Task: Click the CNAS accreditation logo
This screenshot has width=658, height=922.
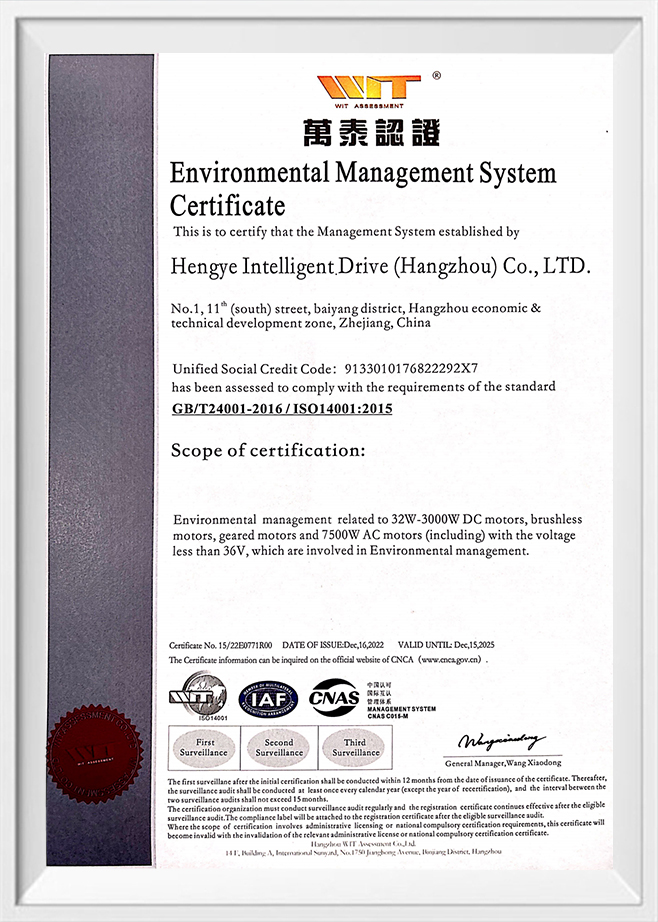Action: pyautogui.click(x=335, y=697)
